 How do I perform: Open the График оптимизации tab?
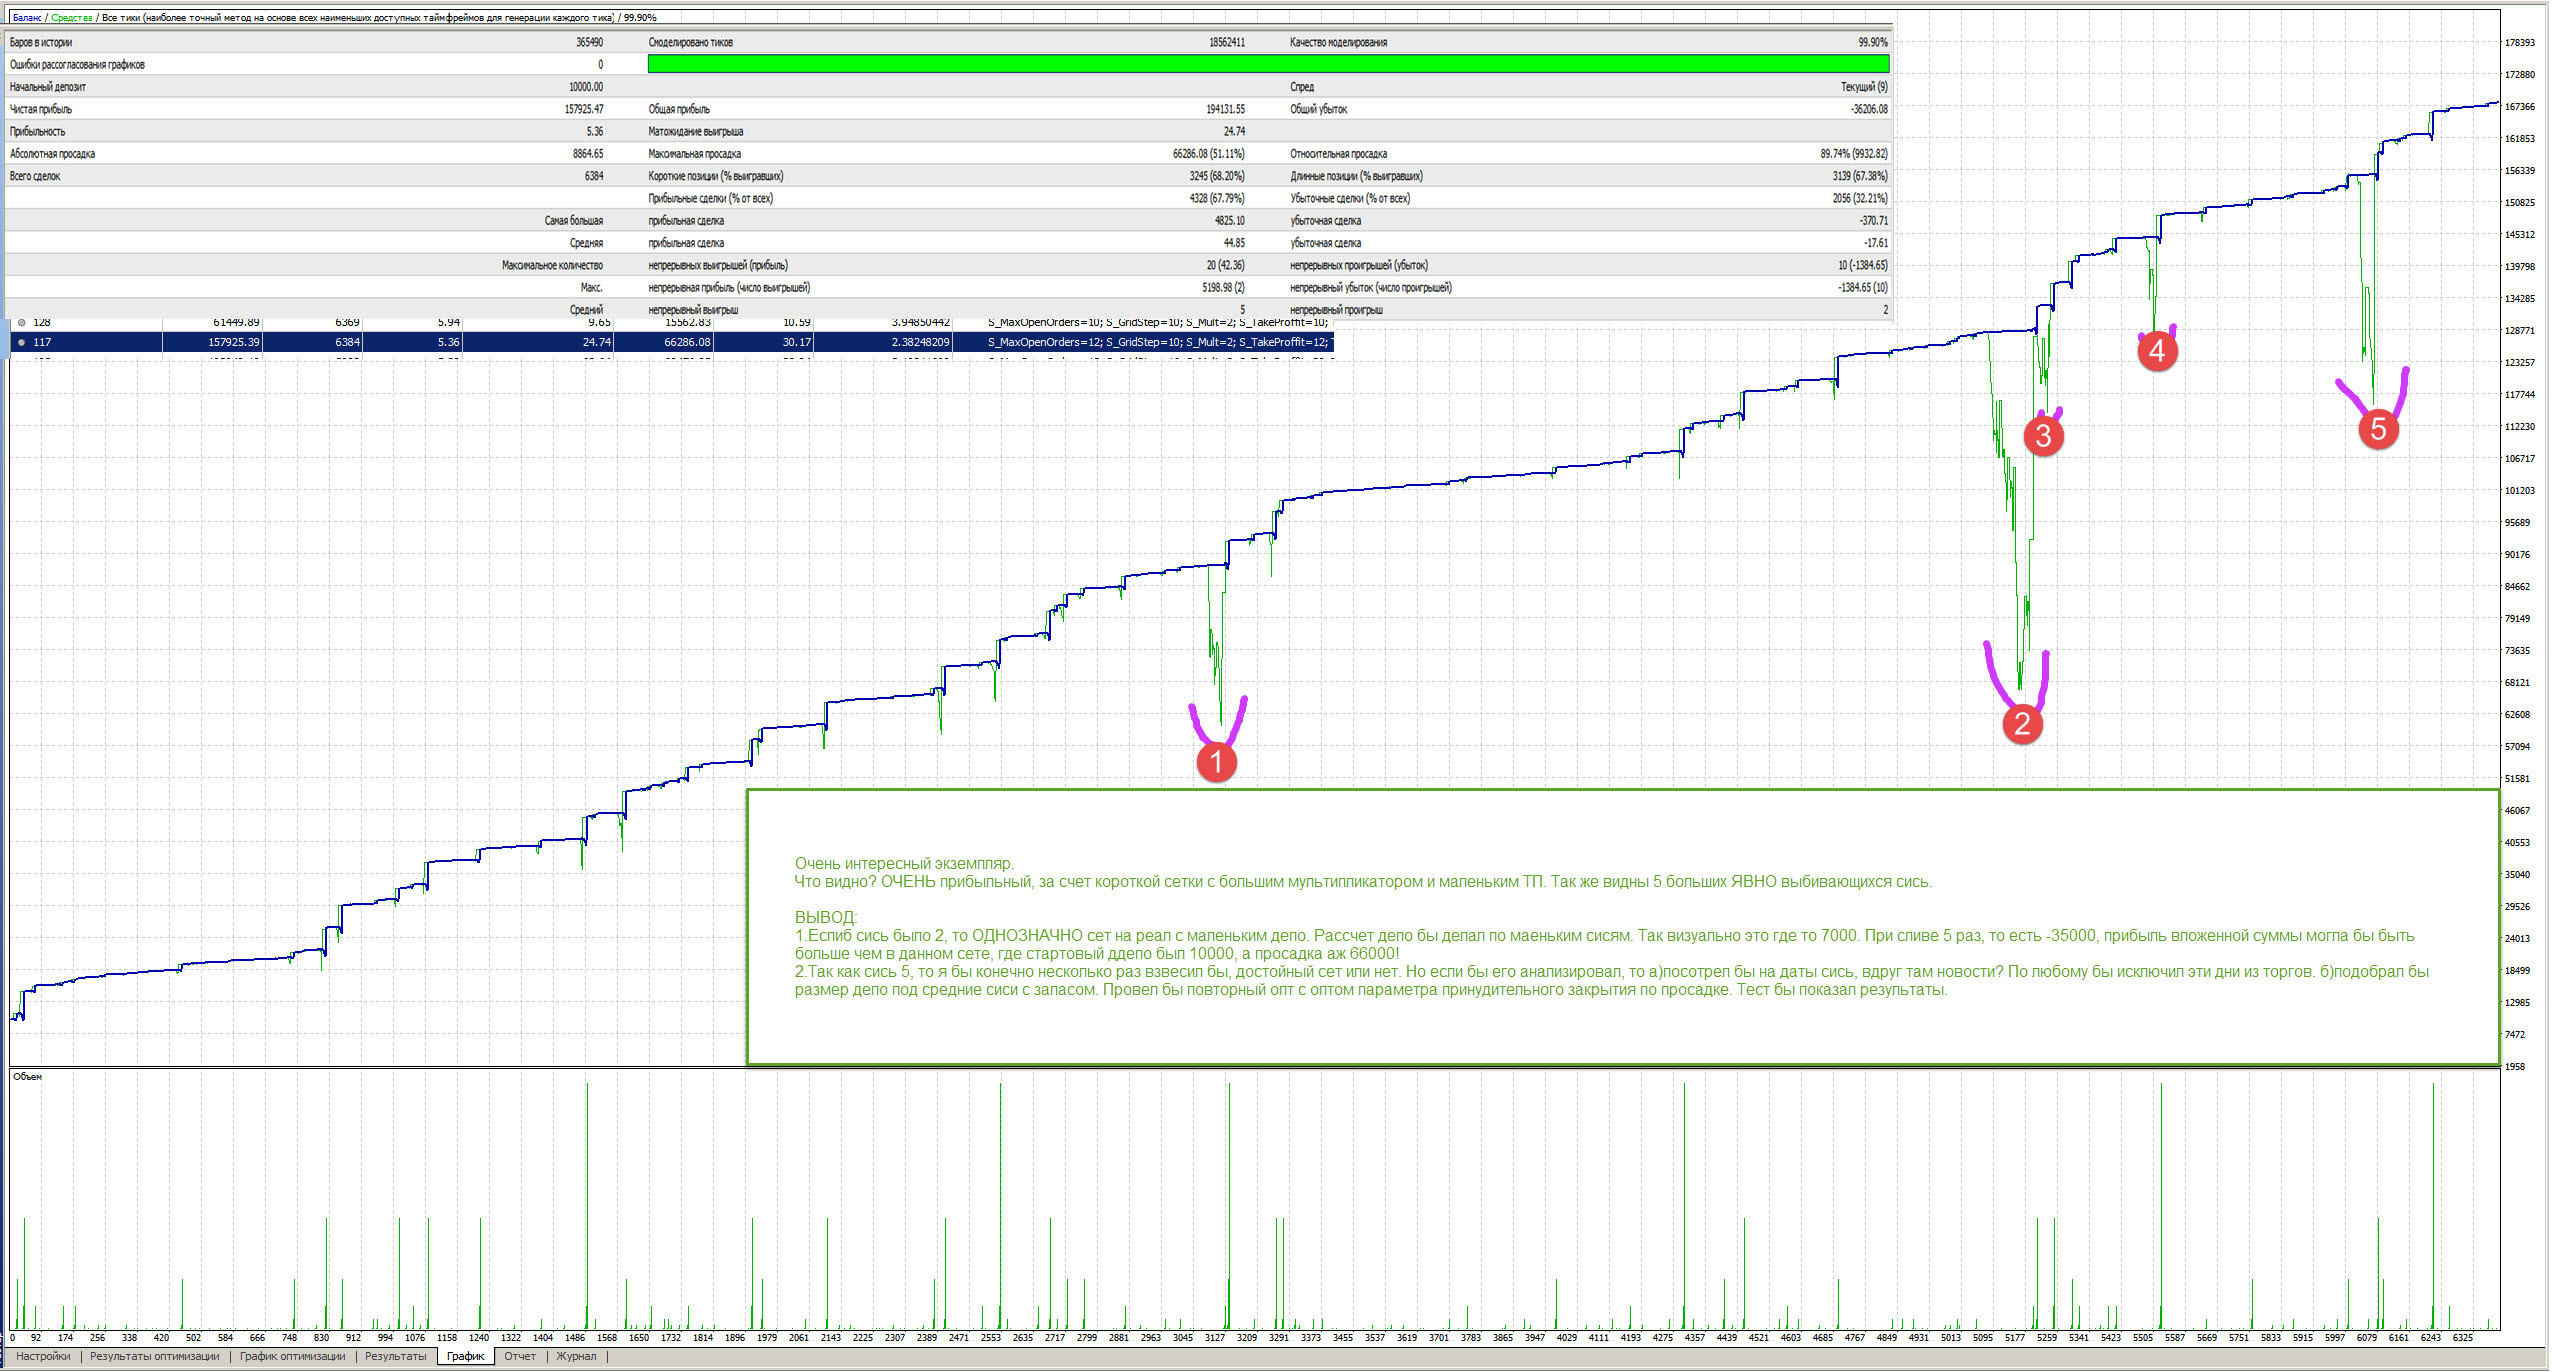[x=292, y=1357]
